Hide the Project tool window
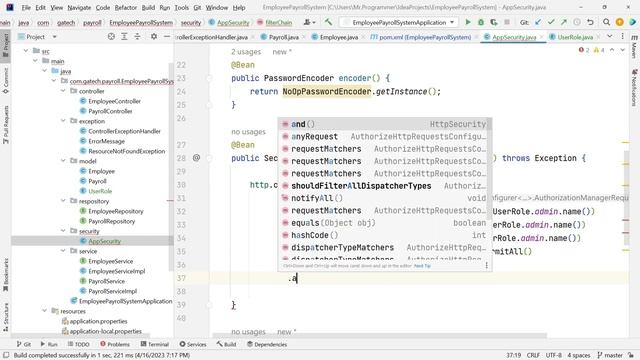The height and width of the screenshot is (360, 640). [167, 36]
